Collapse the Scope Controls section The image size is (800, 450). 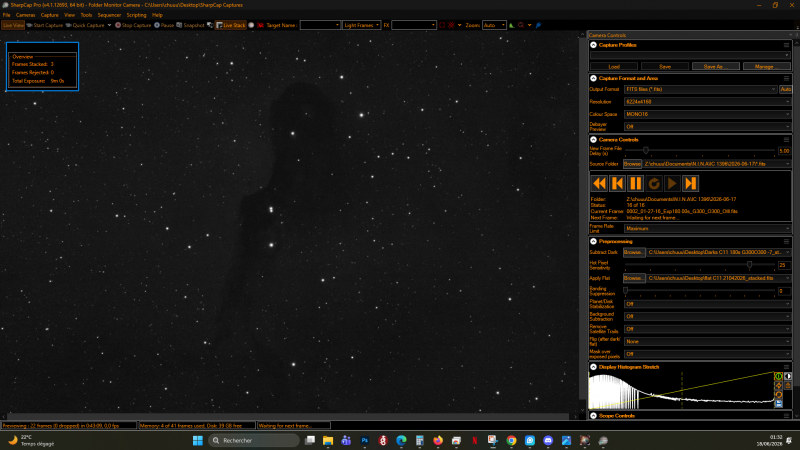coord(593,416)
